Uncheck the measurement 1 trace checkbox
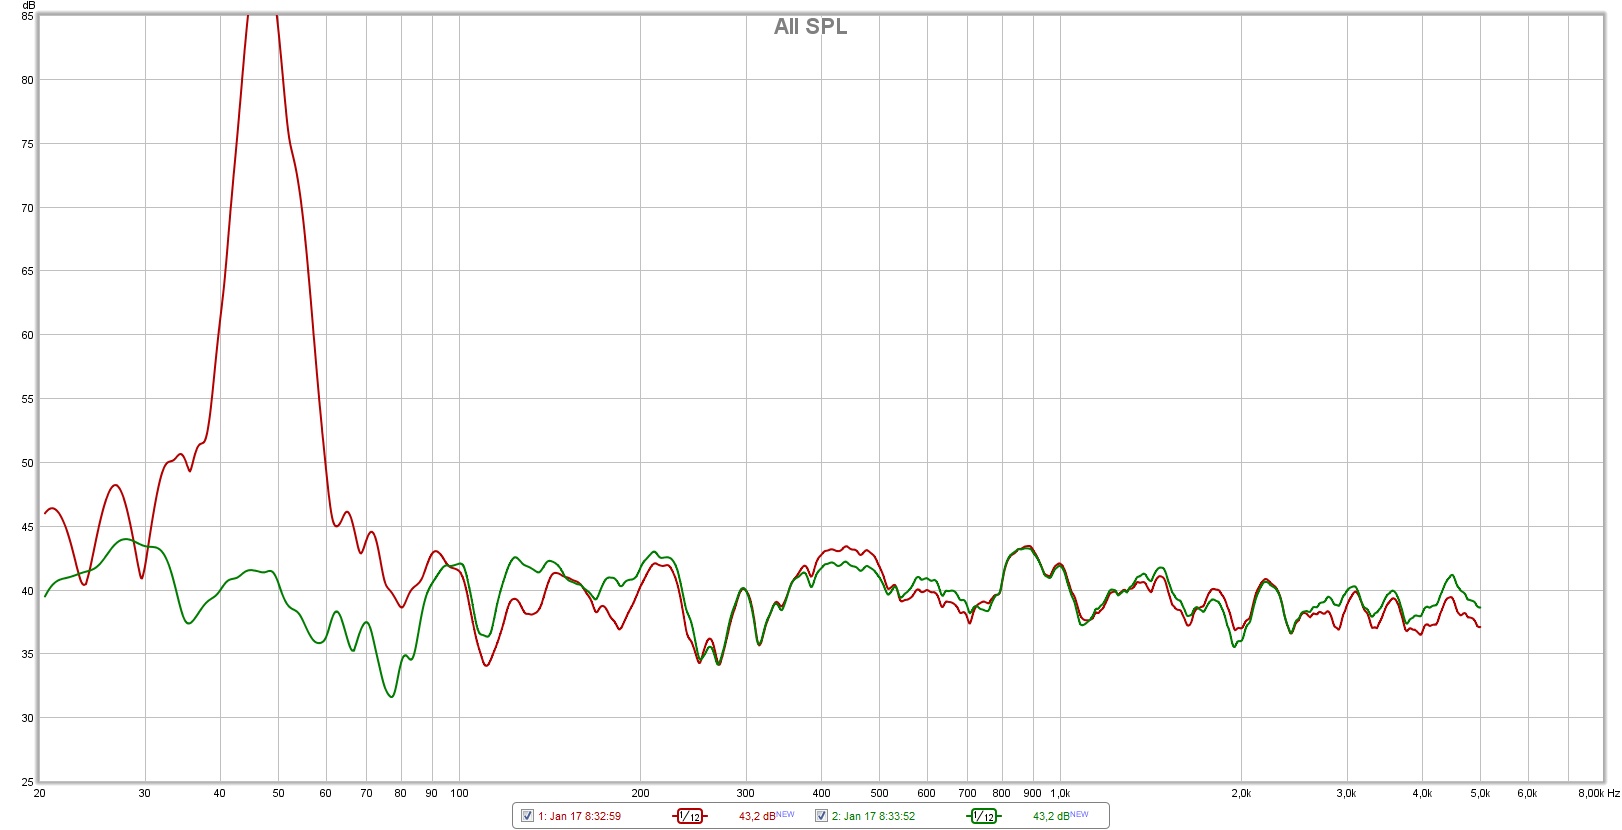Viewport: 1622px width, 830px height. (x=527, y=816)
